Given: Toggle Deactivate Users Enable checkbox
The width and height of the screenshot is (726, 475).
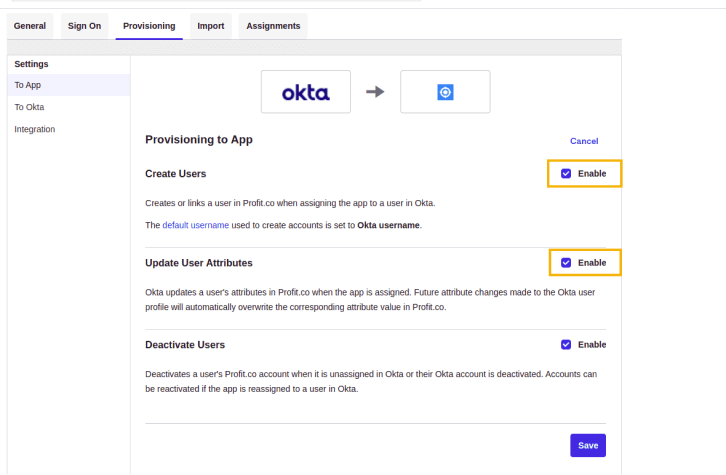Looking at the screenshot, I should [x=566, y=345].
